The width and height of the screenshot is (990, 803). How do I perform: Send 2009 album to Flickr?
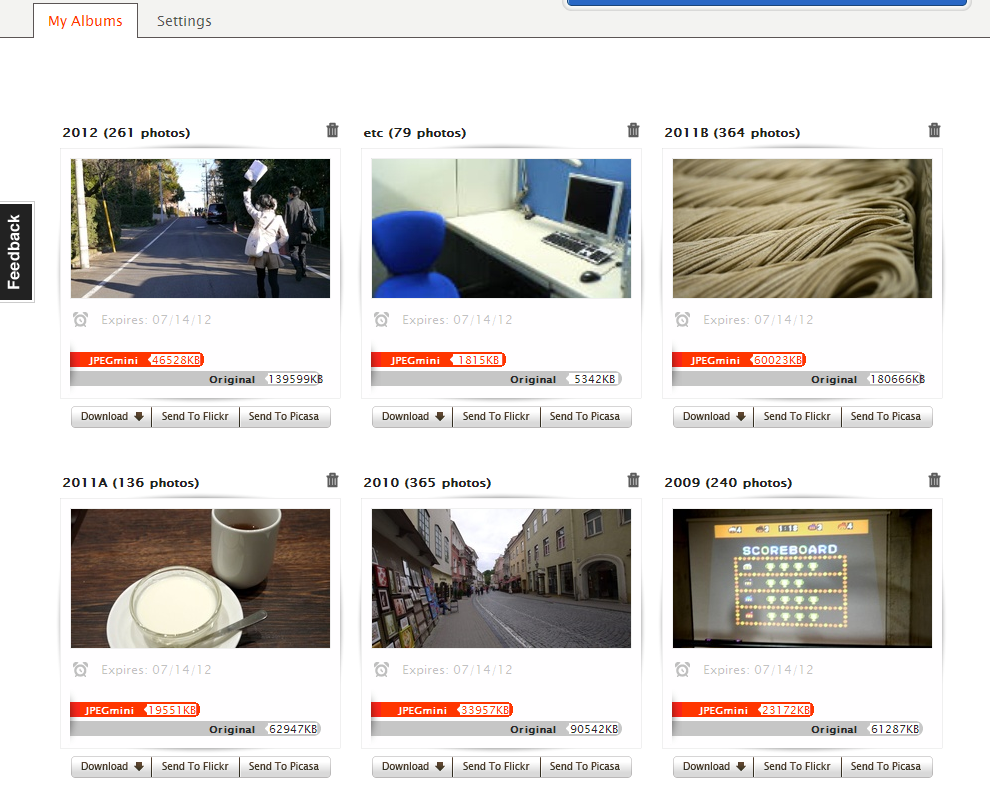(797, 767)
